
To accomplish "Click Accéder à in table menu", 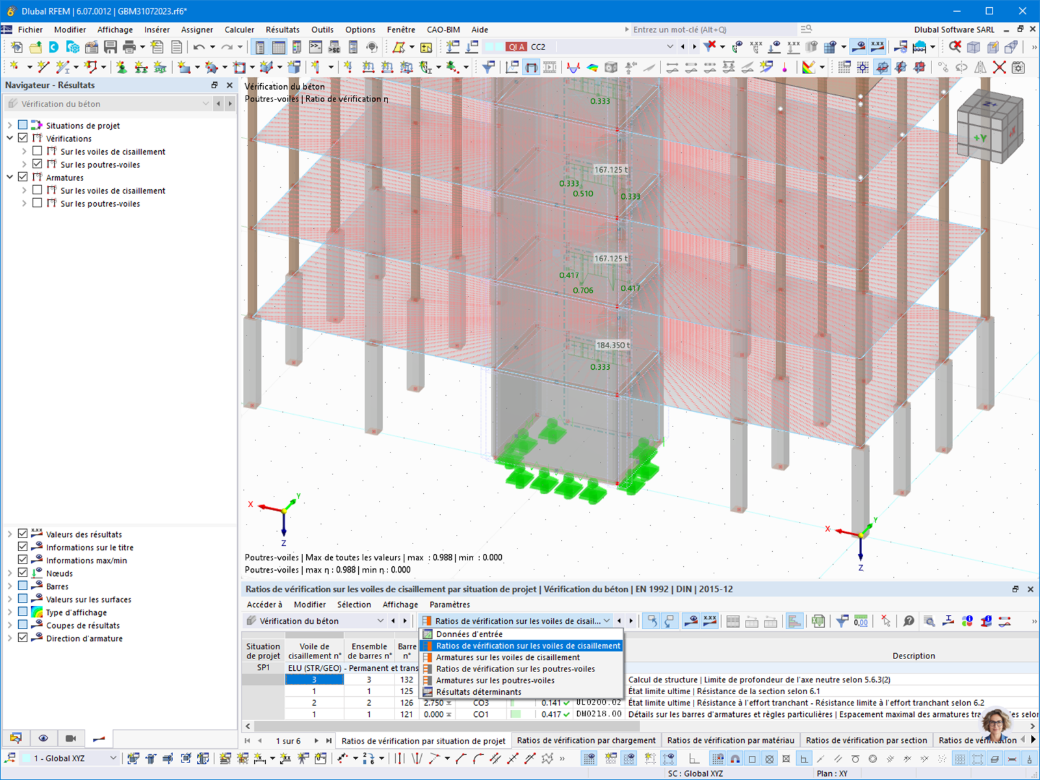I will click(264, 604).
